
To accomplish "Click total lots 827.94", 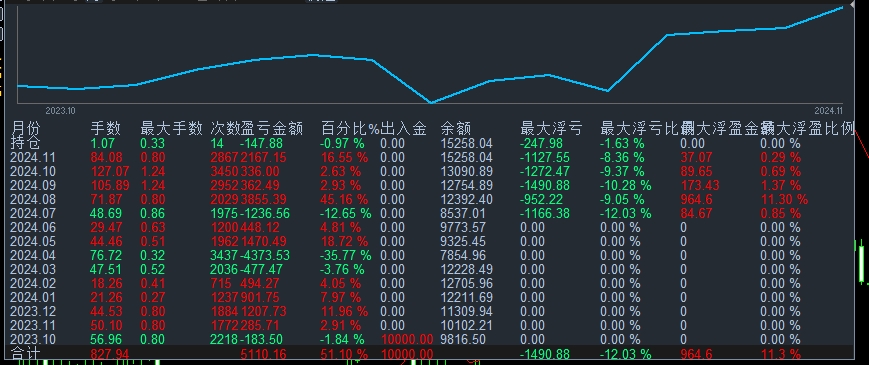I will click(110, 354).
